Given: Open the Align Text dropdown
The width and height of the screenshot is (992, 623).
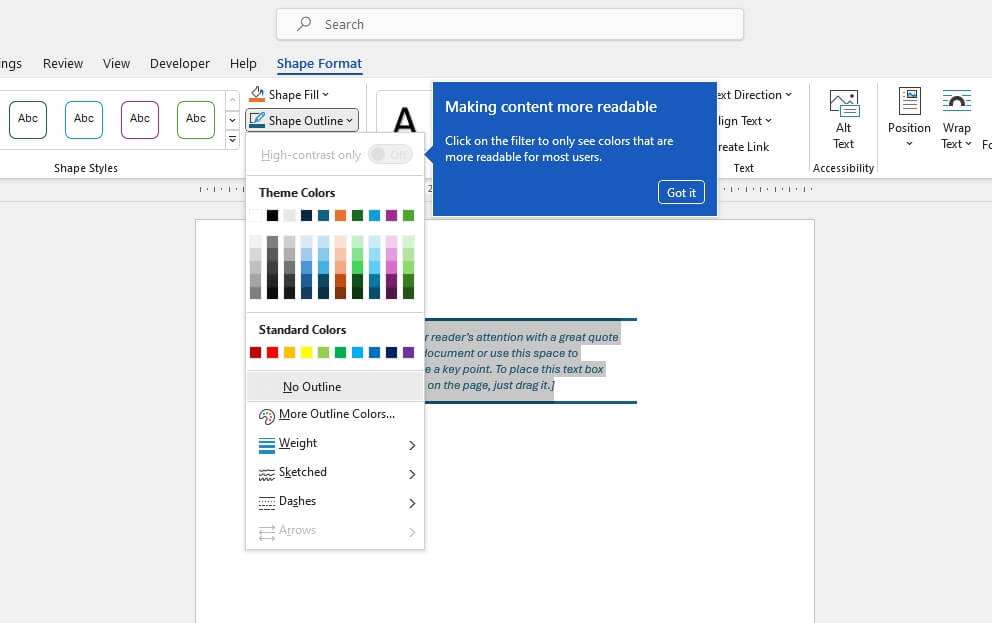Looking at the screenshot, I should coord(743,120).
